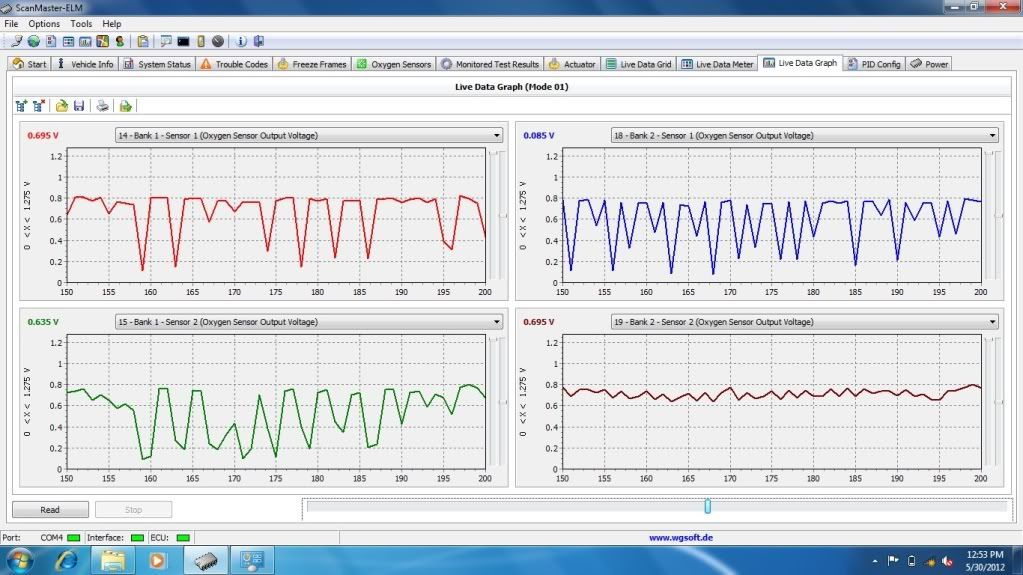Switch to the Trouble Codes tab

click(x=234, y=64)
